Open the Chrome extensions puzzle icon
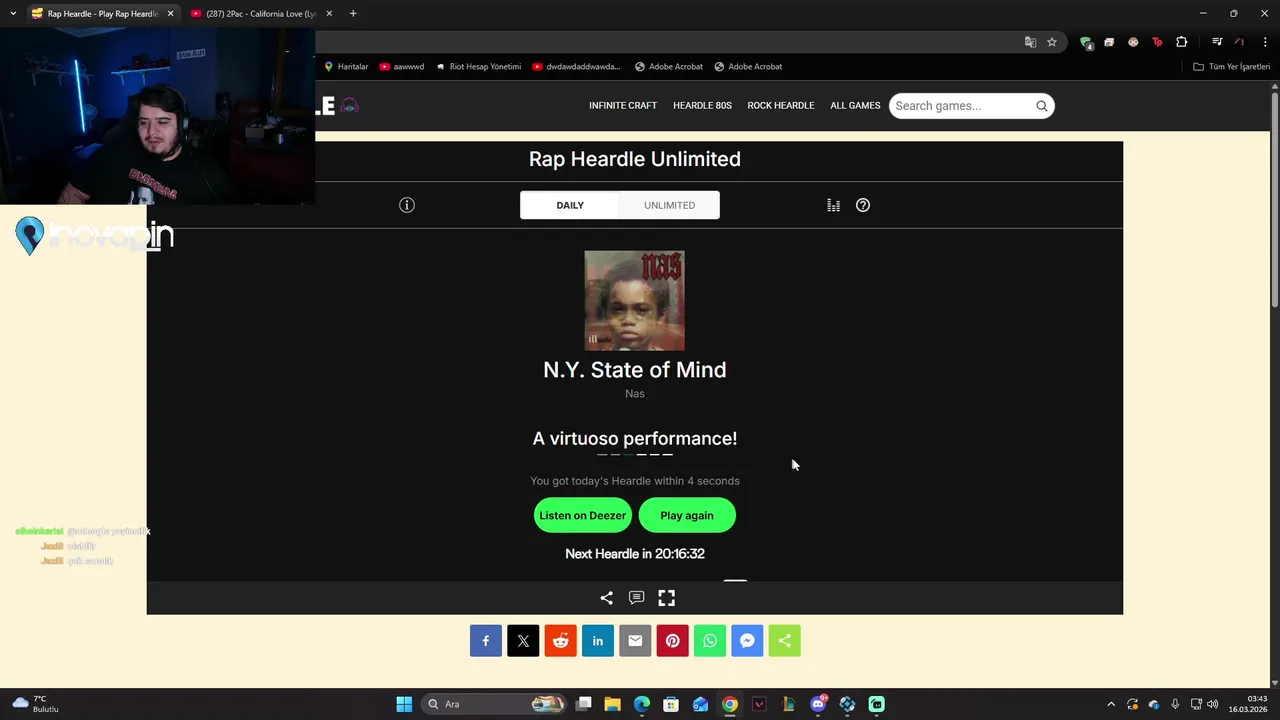This screenshot has height=720, width=1280. coord(1181,42)
